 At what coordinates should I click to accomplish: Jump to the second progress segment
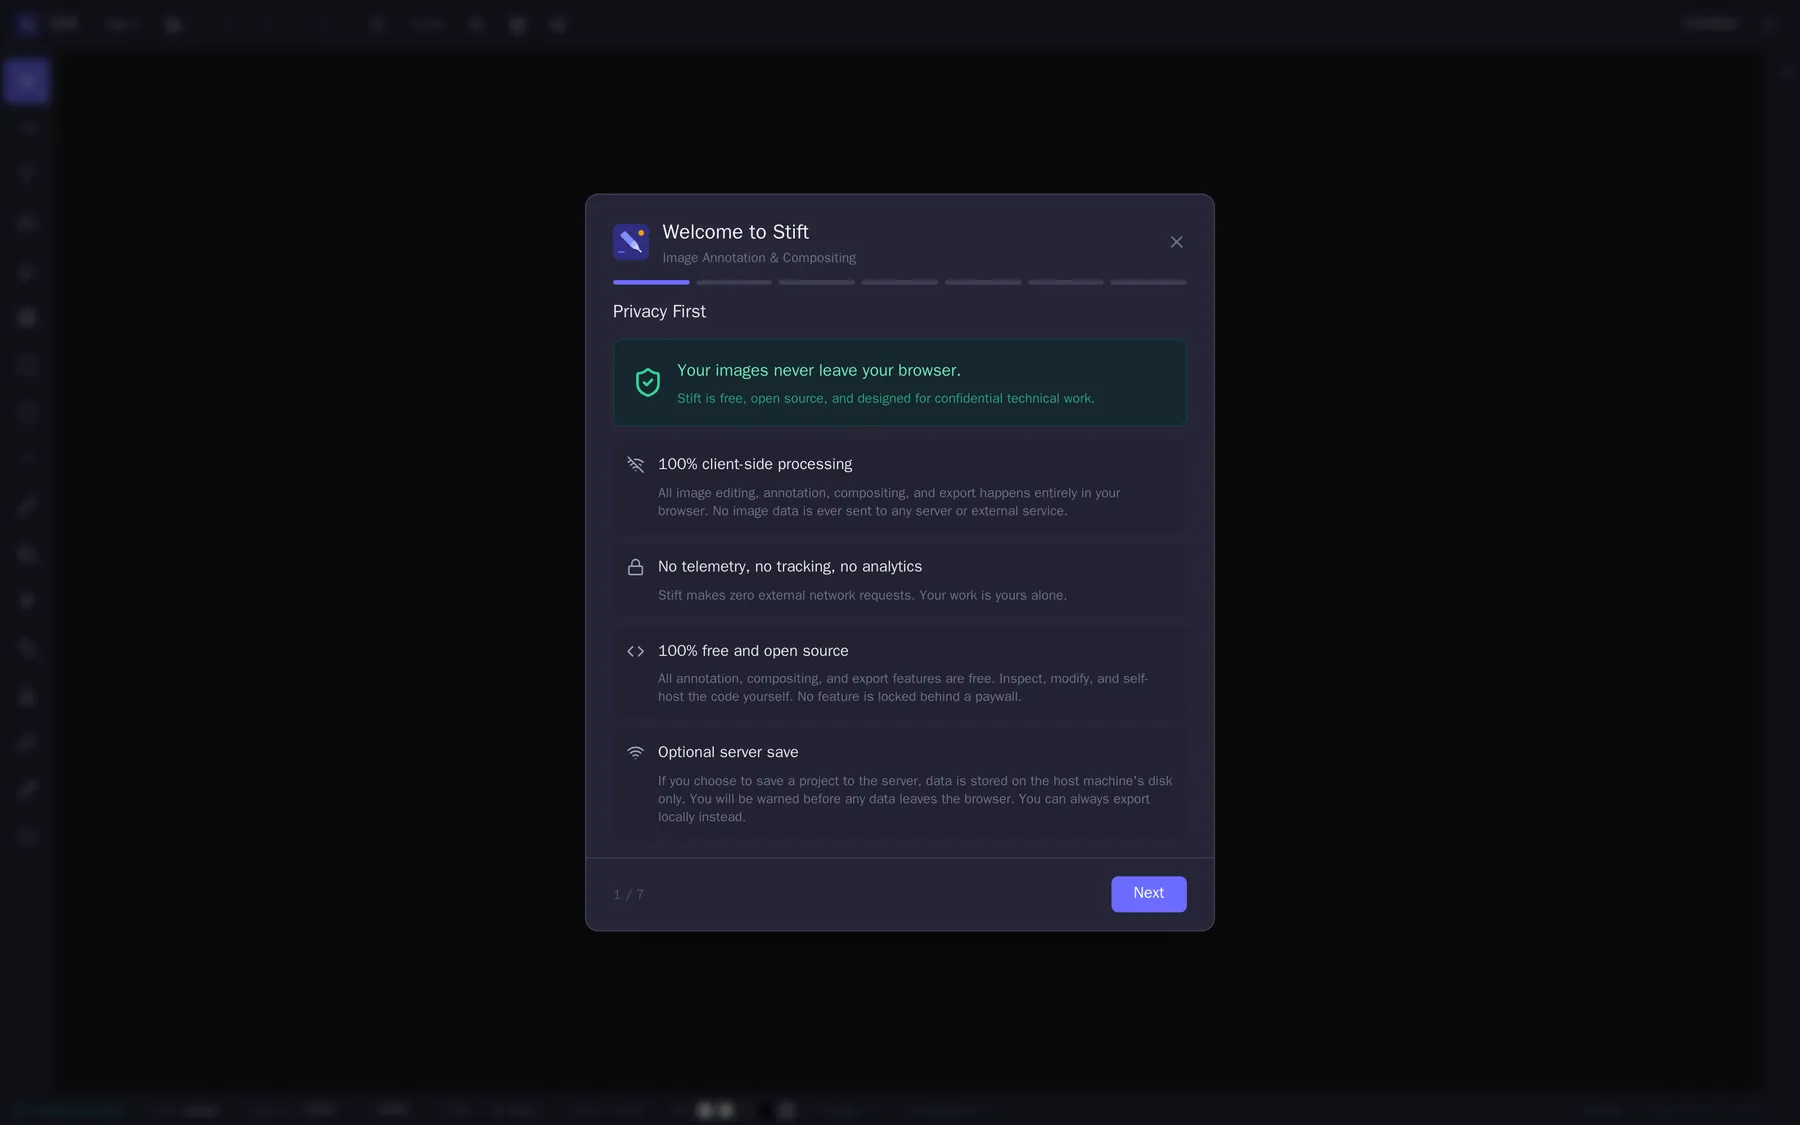pos(734,282)
